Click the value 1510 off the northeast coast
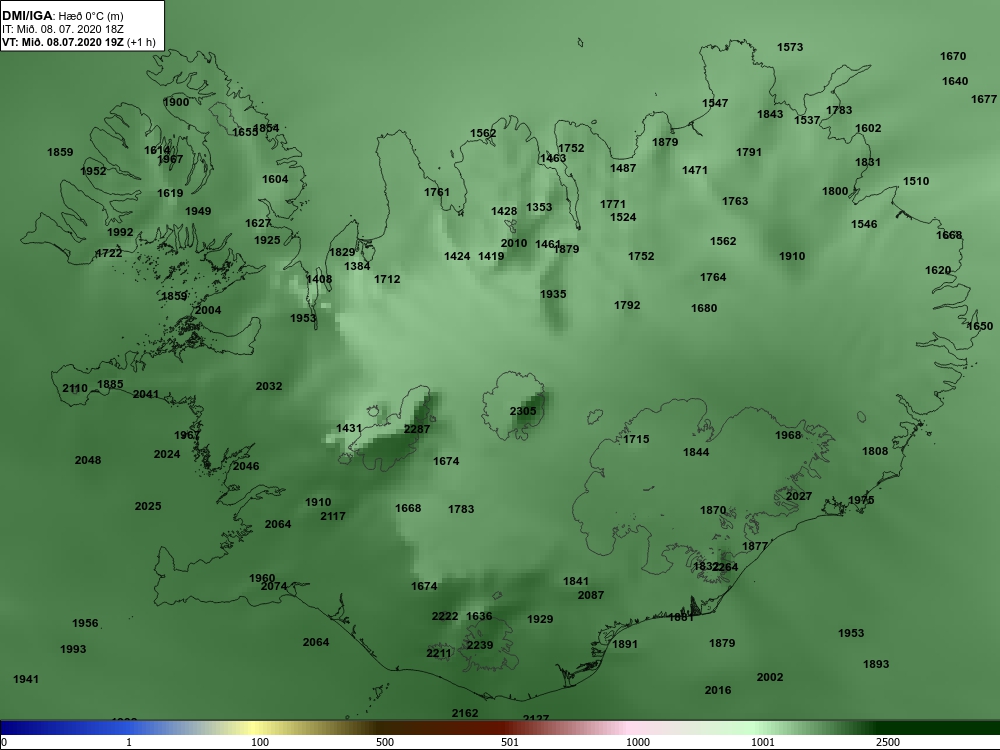The height and width of the screenshot is (750, 1000). (916, 181)
